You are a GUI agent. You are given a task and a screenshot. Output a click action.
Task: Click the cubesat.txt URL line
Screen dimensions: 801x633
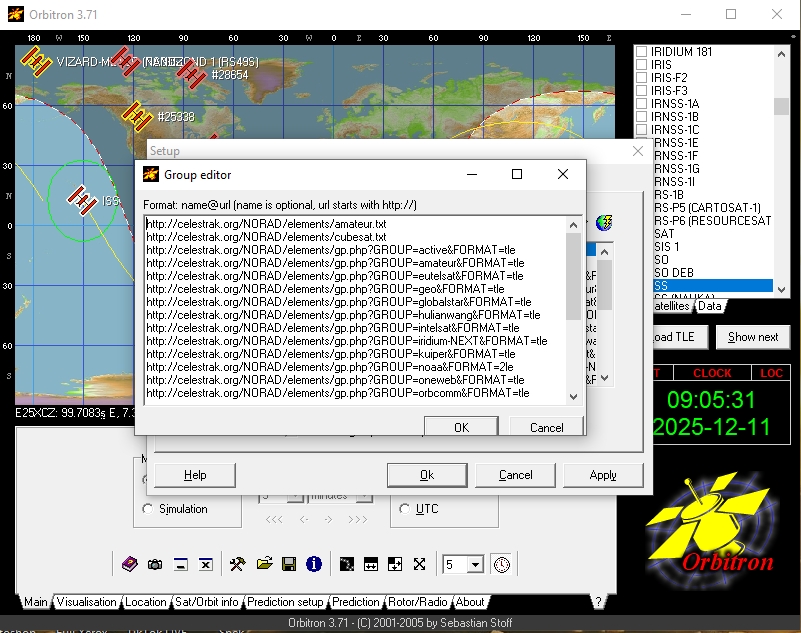coord(266,237)
